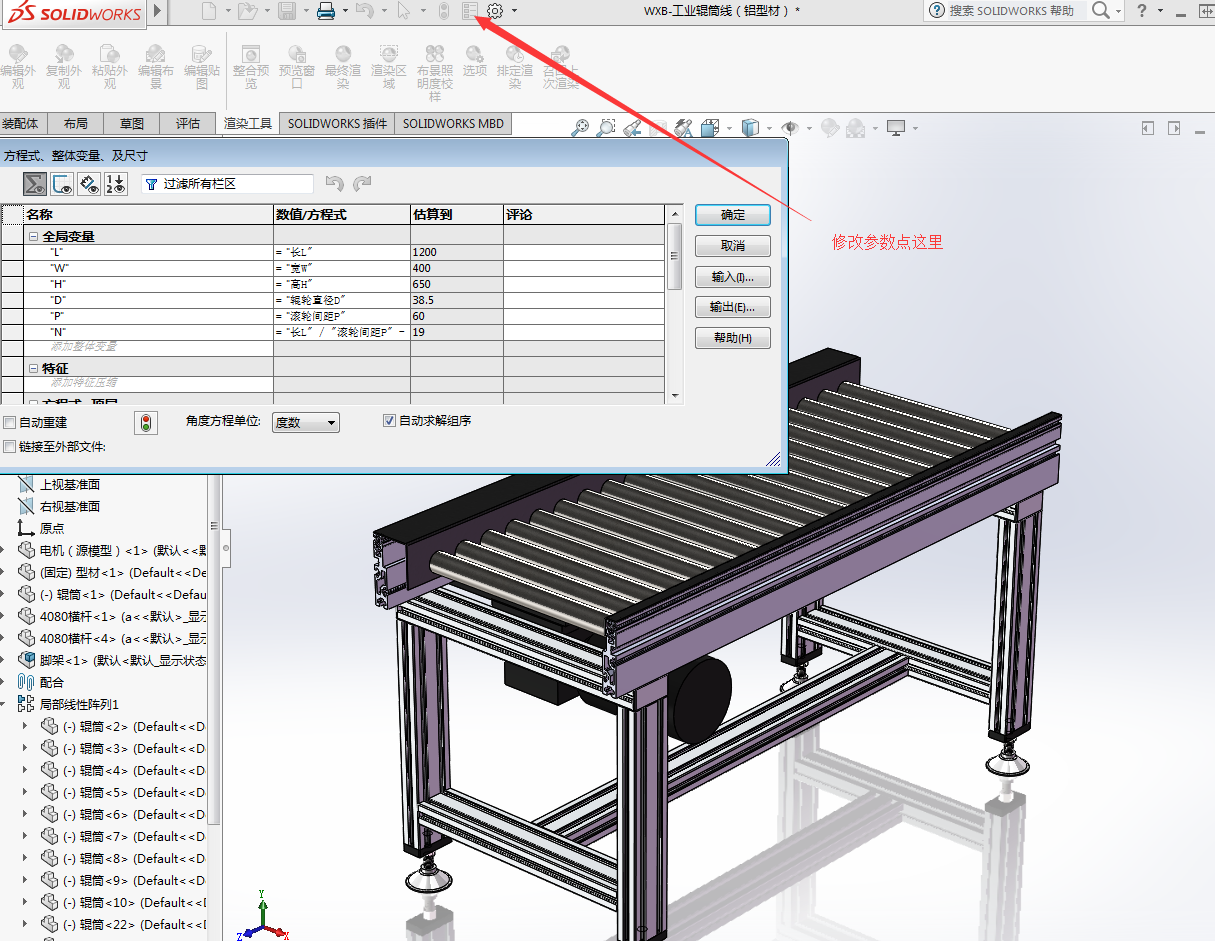The image size is (1215, 941).
Task: Click value 1200 for variable L
Action: [x=457, y=252]
